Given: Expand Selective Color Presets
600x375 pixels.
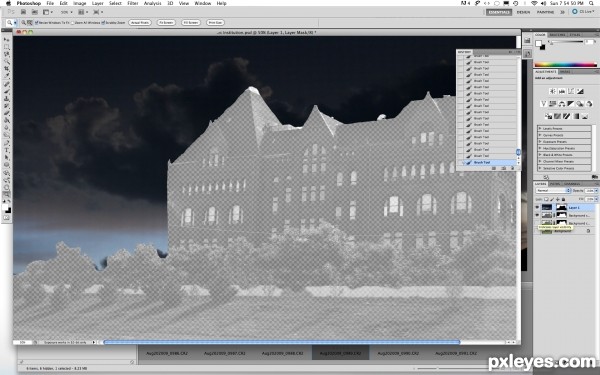Looking at the screenshot, I should 540,168.
